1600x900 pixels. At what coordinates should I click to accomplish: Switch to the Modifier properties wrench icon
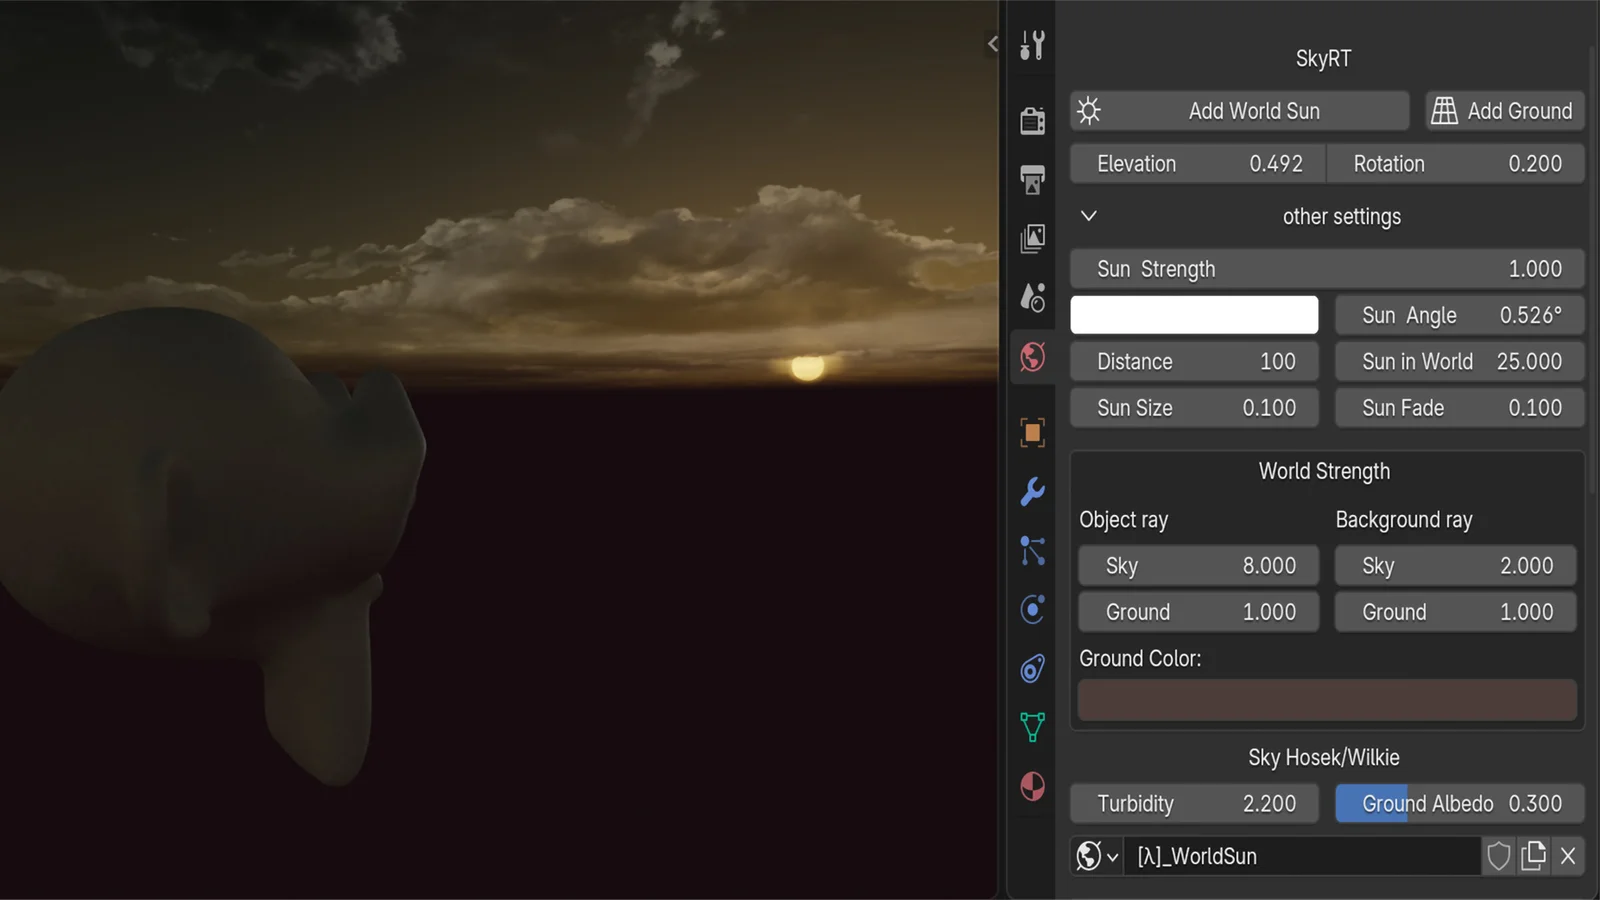tap(1032, 491)
